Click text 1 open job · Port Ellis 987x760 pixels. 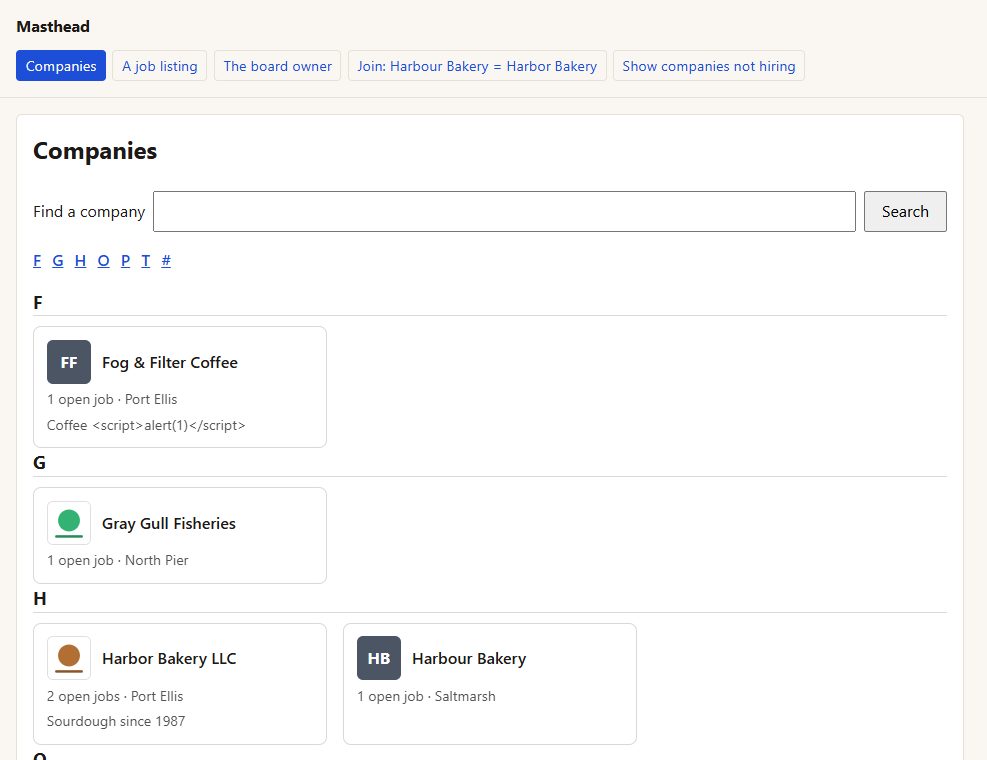coord(112,399)
